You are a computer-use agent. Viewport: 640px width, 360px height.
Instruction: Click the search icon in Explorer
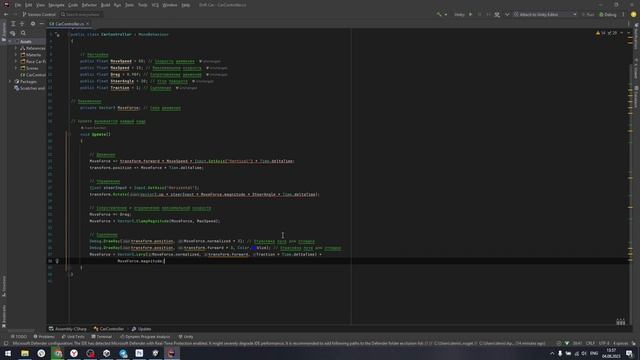pos(23,33)
